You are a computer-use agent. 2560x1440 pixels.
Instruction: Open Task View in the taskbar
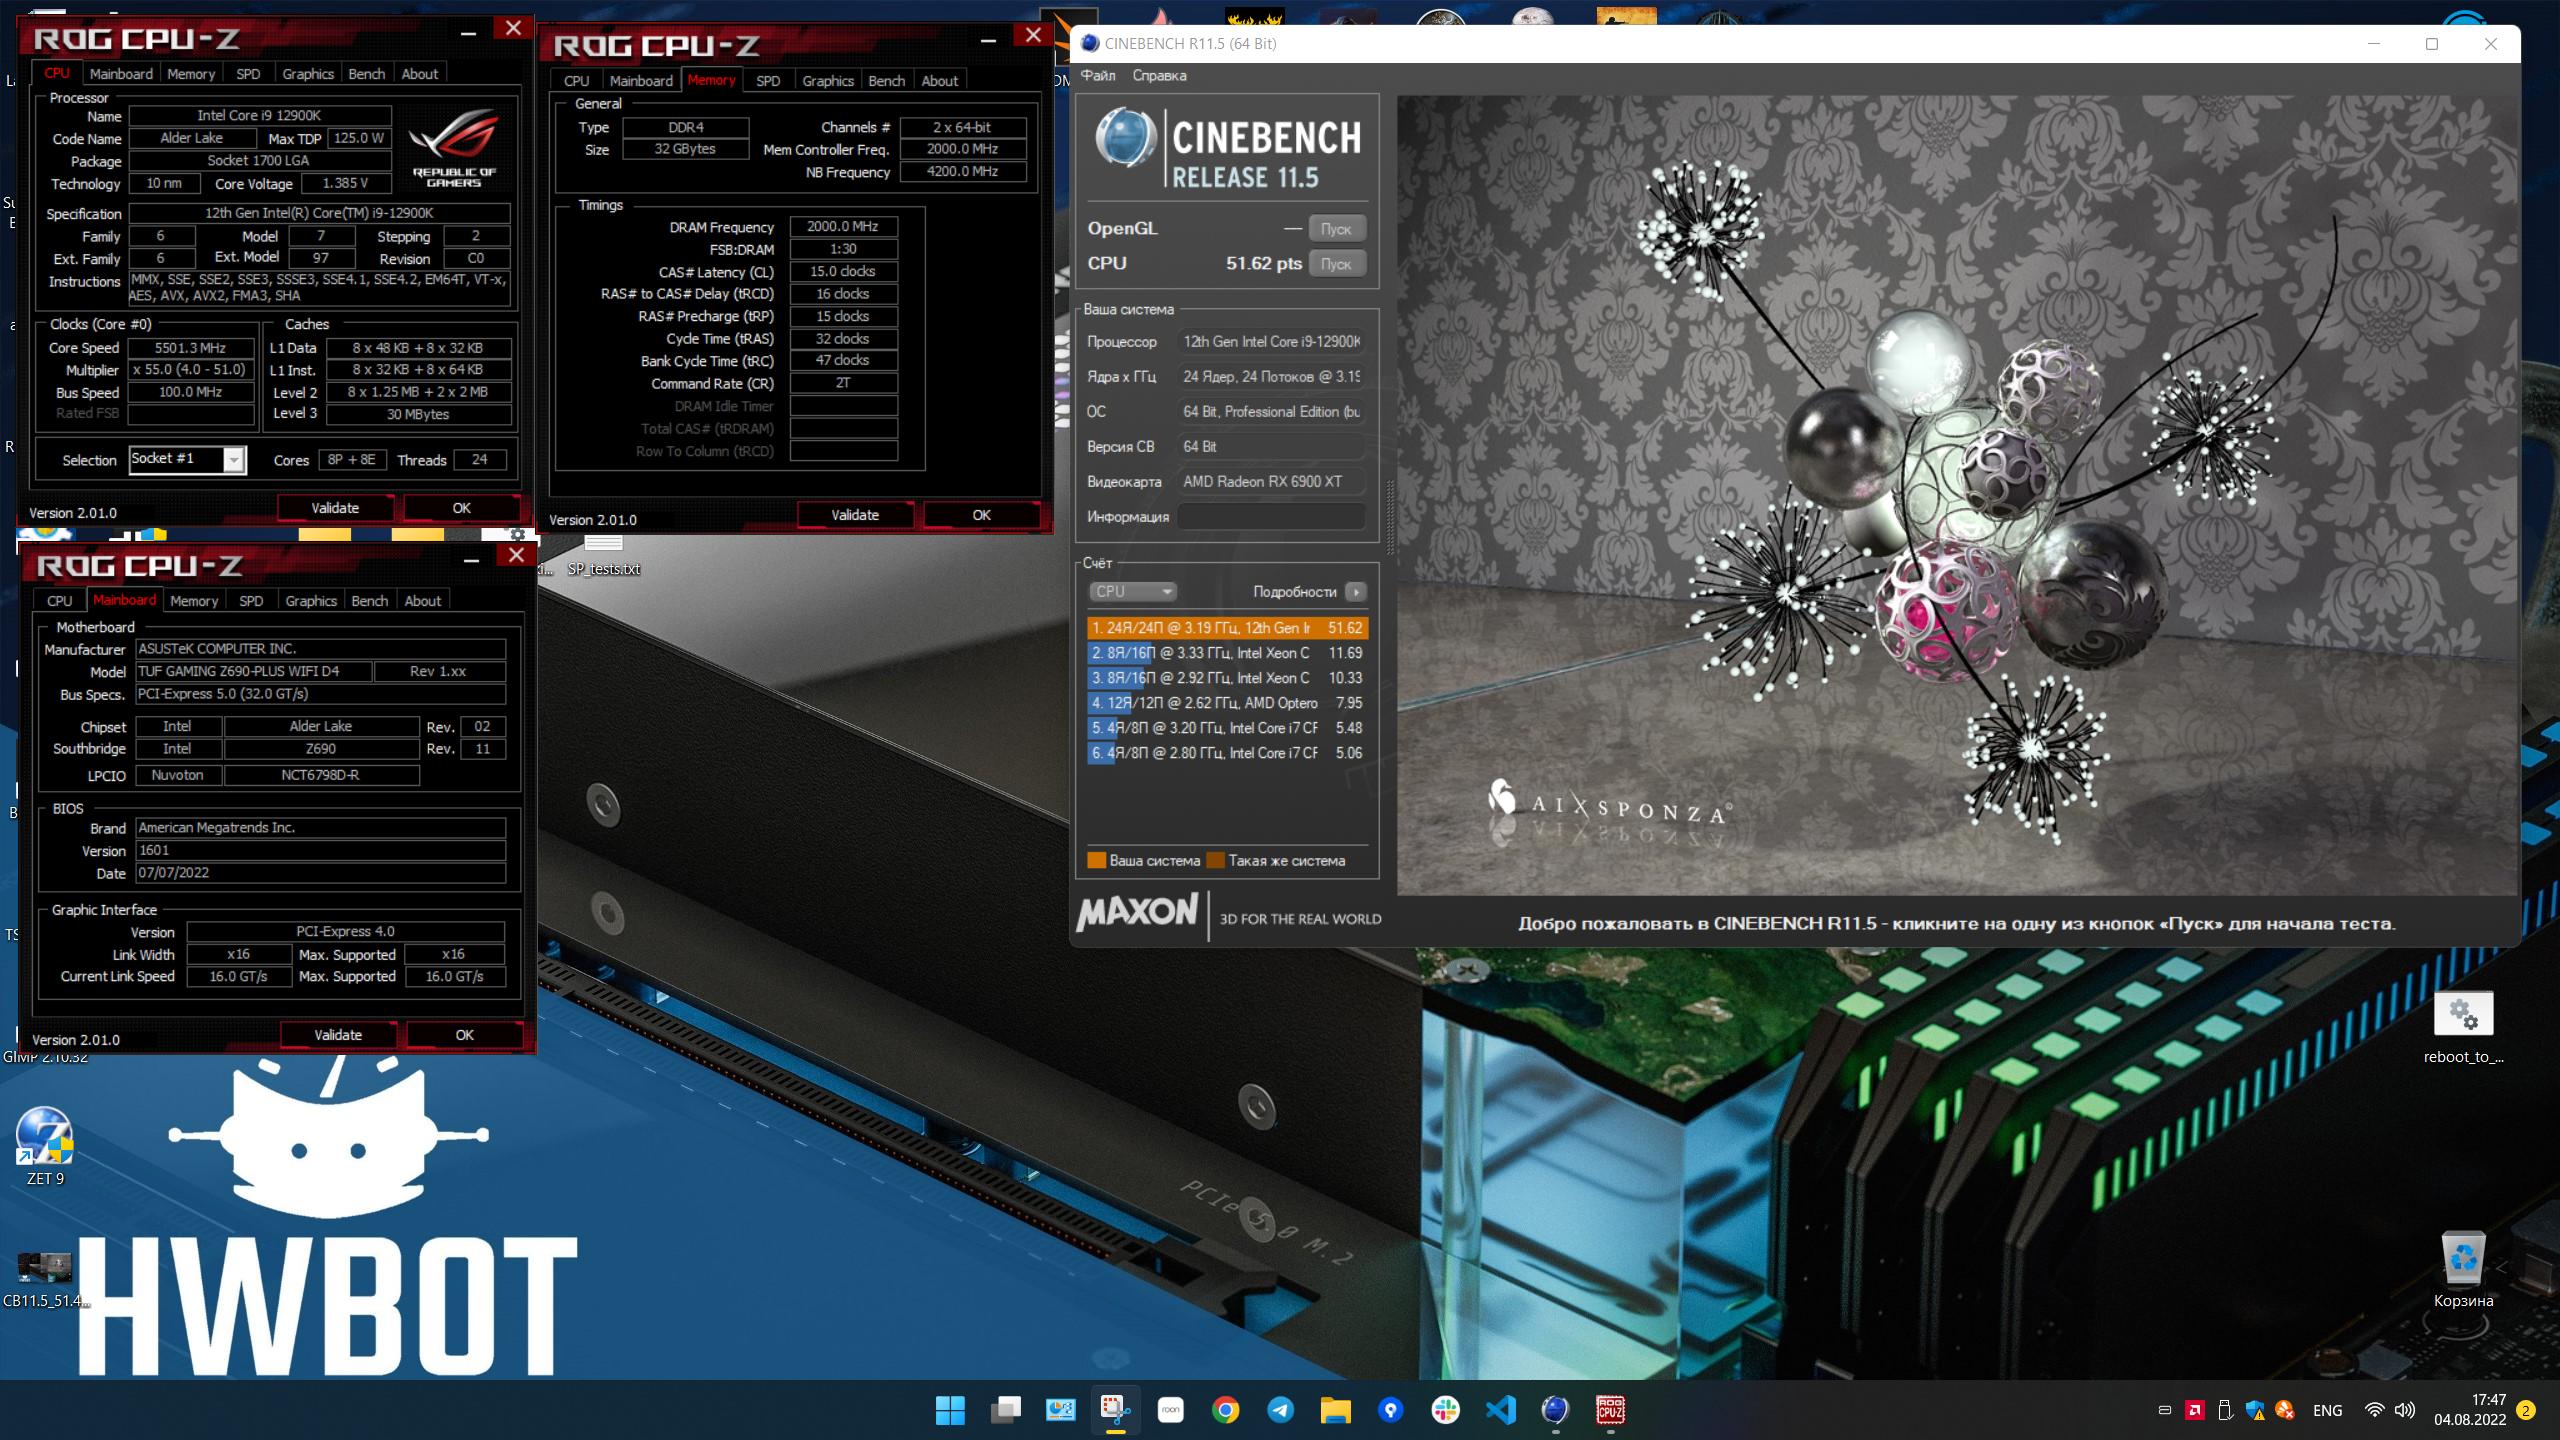click(x=1005, y=1410)
